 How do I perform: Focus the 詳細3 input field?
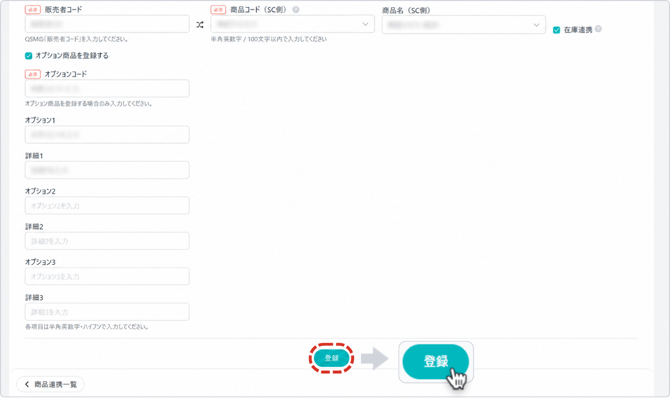(x=107, y=312)
